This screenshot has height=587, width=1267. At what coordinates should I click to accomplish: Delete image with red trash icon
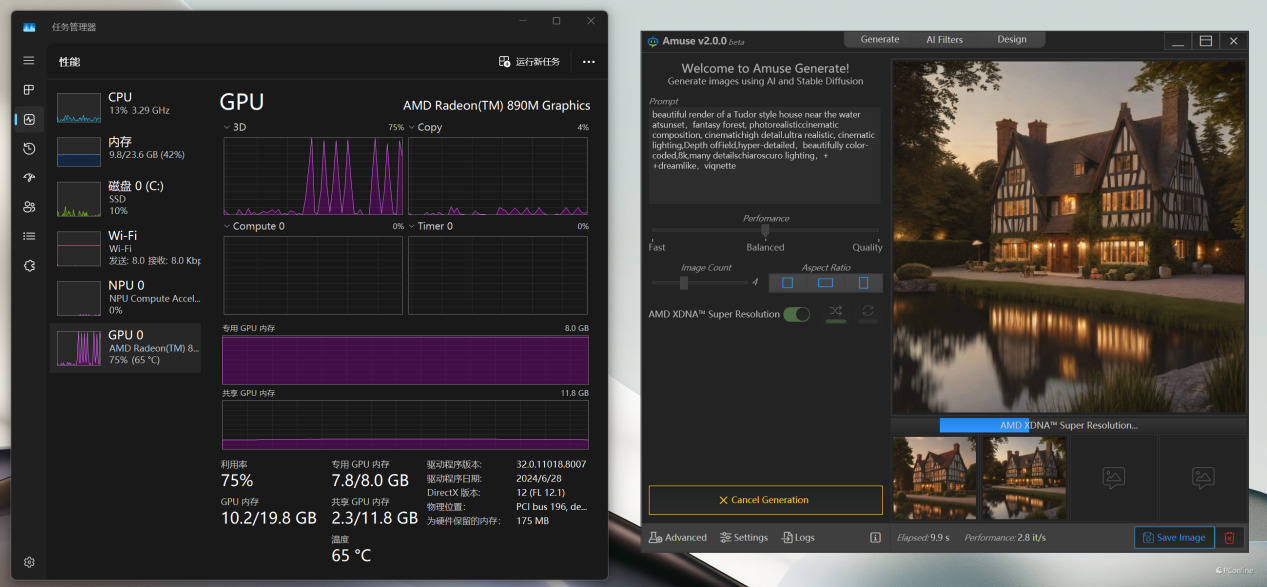(1230, 538)
